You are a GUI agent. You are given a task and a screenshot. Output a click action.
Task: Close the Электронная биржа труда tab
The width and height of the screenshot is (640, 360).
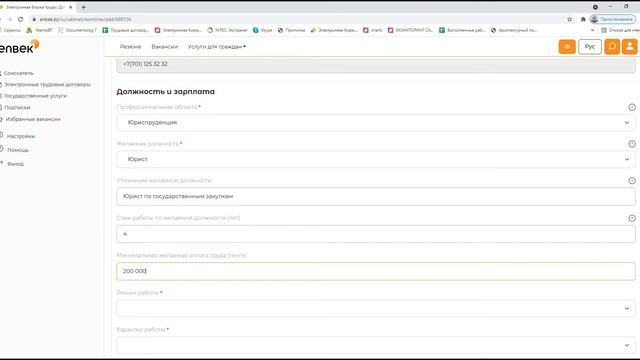click(x=70, y=7)
